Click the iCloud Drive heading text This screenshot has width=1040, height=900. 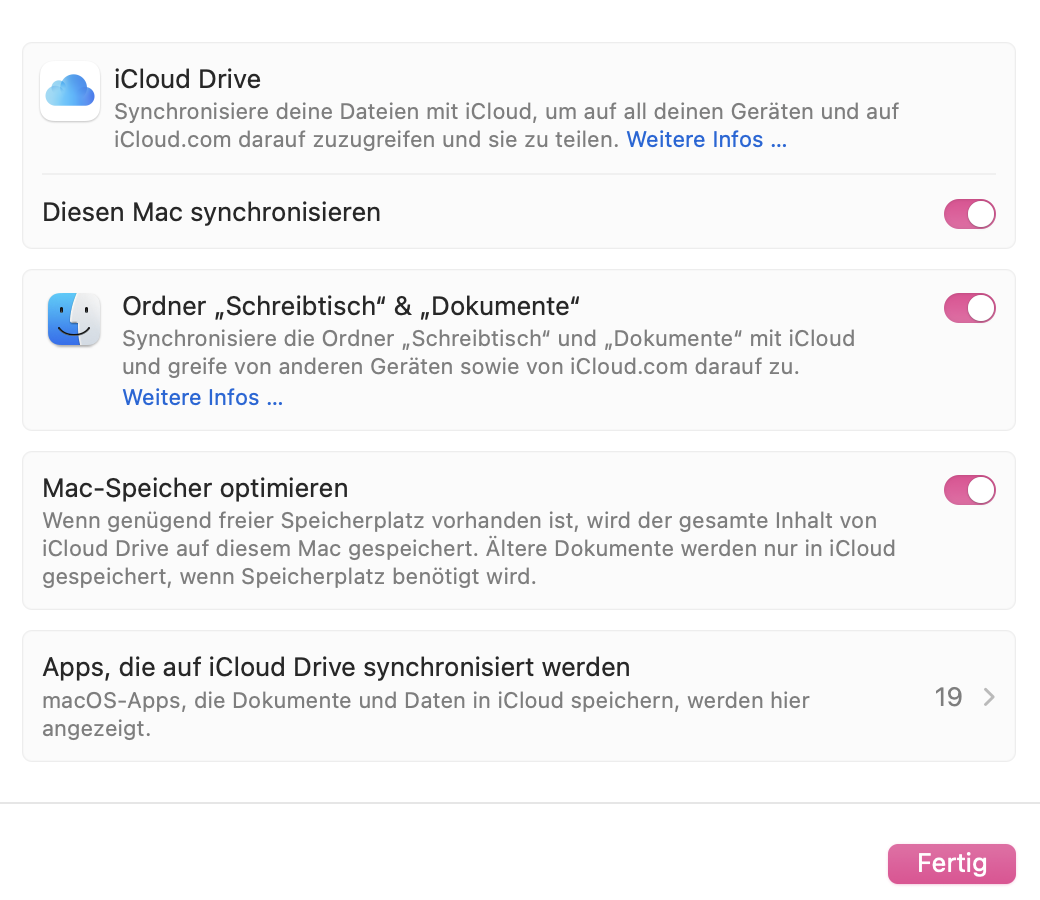coord(188,79)
